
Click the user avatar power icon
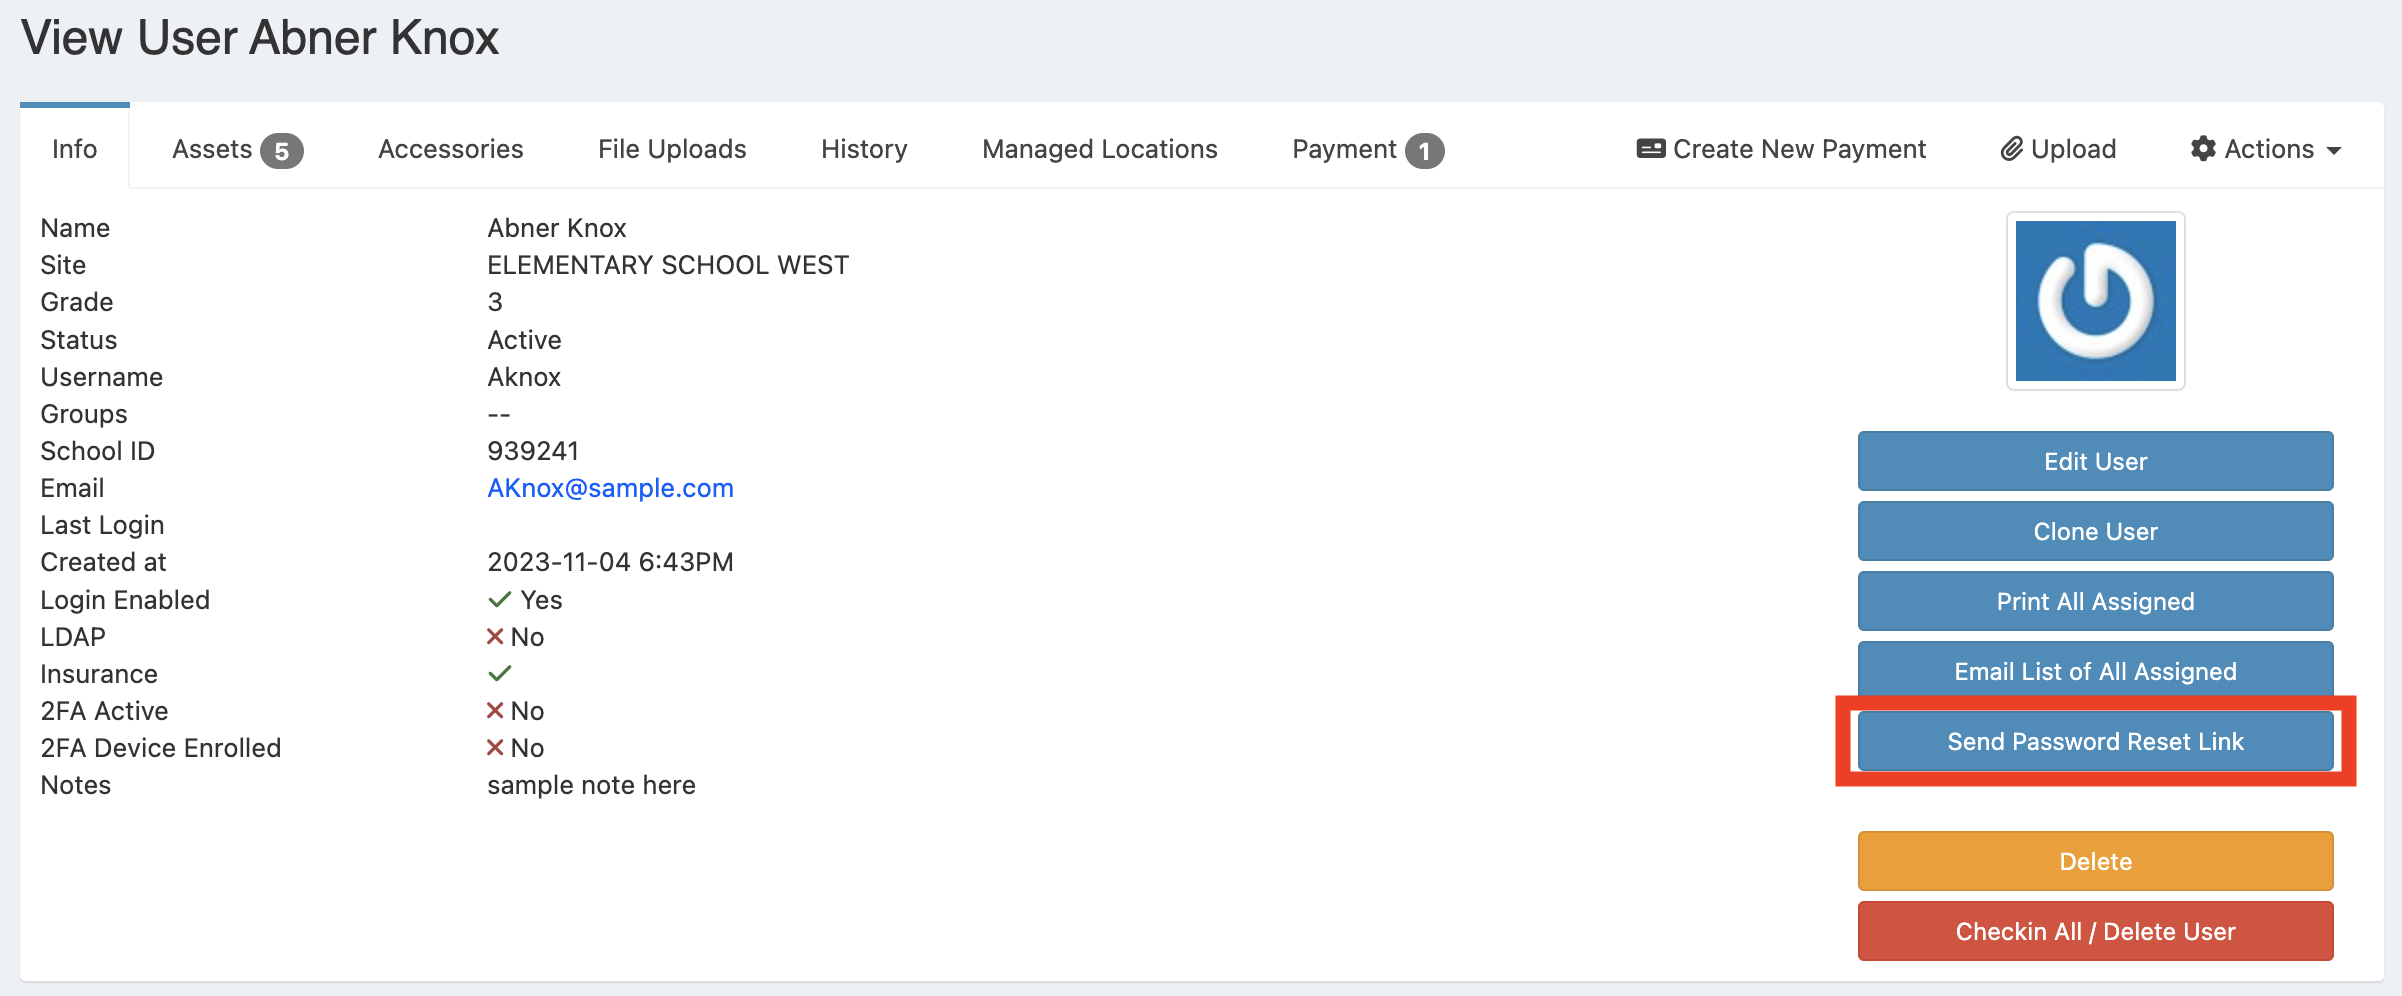coord(2095,301)
